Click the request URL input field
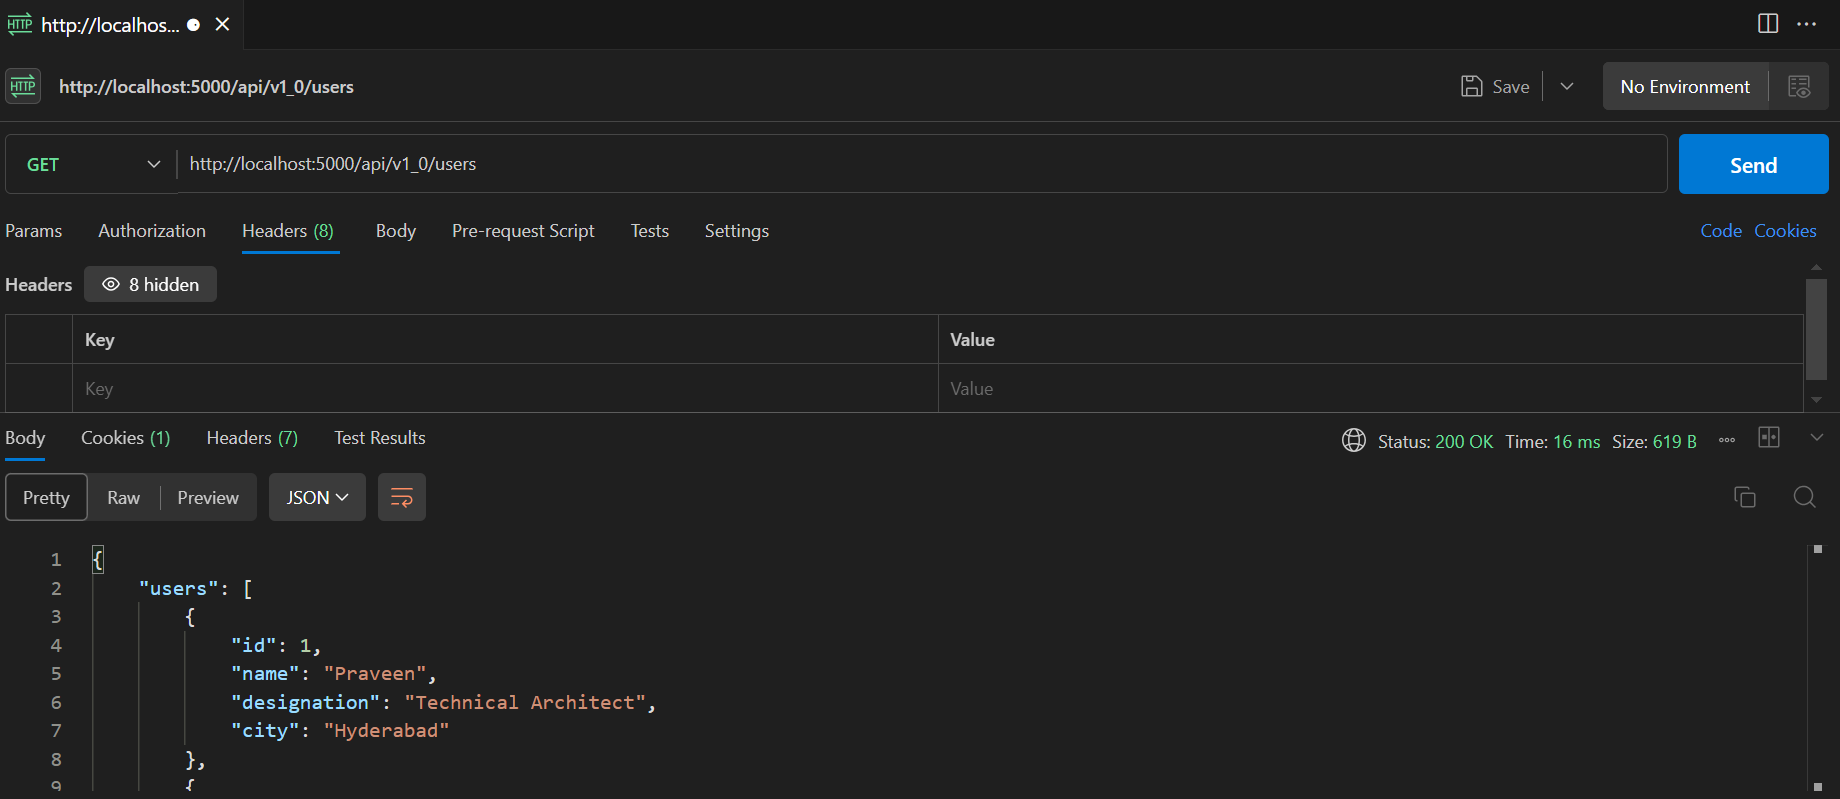The height and width of the screenshot is (799, 1840). (x=921, y=164)
